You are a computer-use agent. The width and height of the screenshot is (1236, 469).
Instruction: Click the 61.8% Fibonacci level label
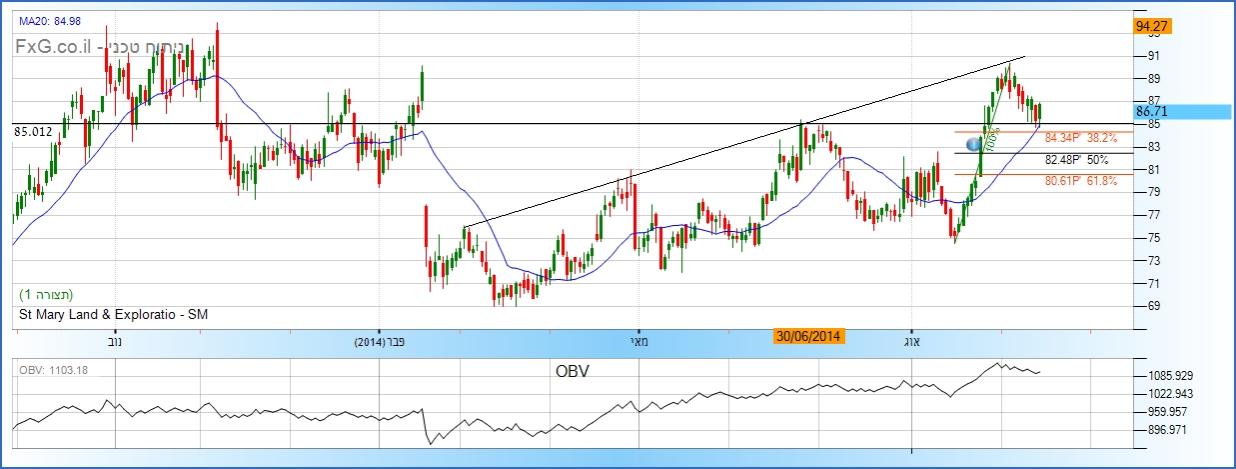(x=1080, y=181)
